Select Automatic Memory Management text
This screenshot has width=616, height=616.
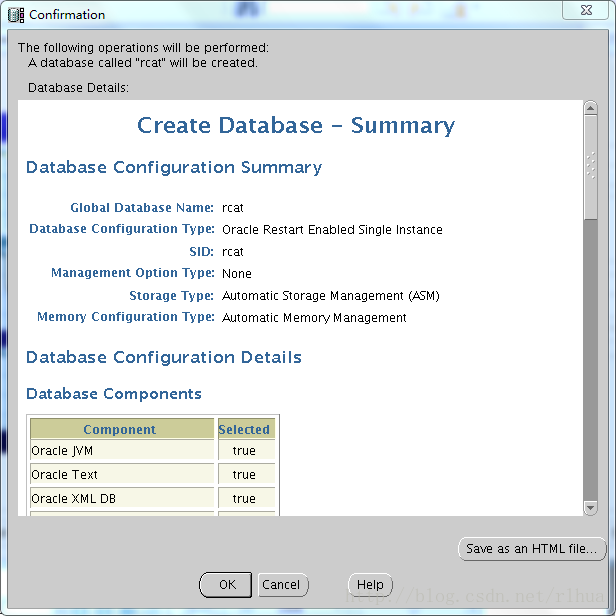tap(314, 317)
